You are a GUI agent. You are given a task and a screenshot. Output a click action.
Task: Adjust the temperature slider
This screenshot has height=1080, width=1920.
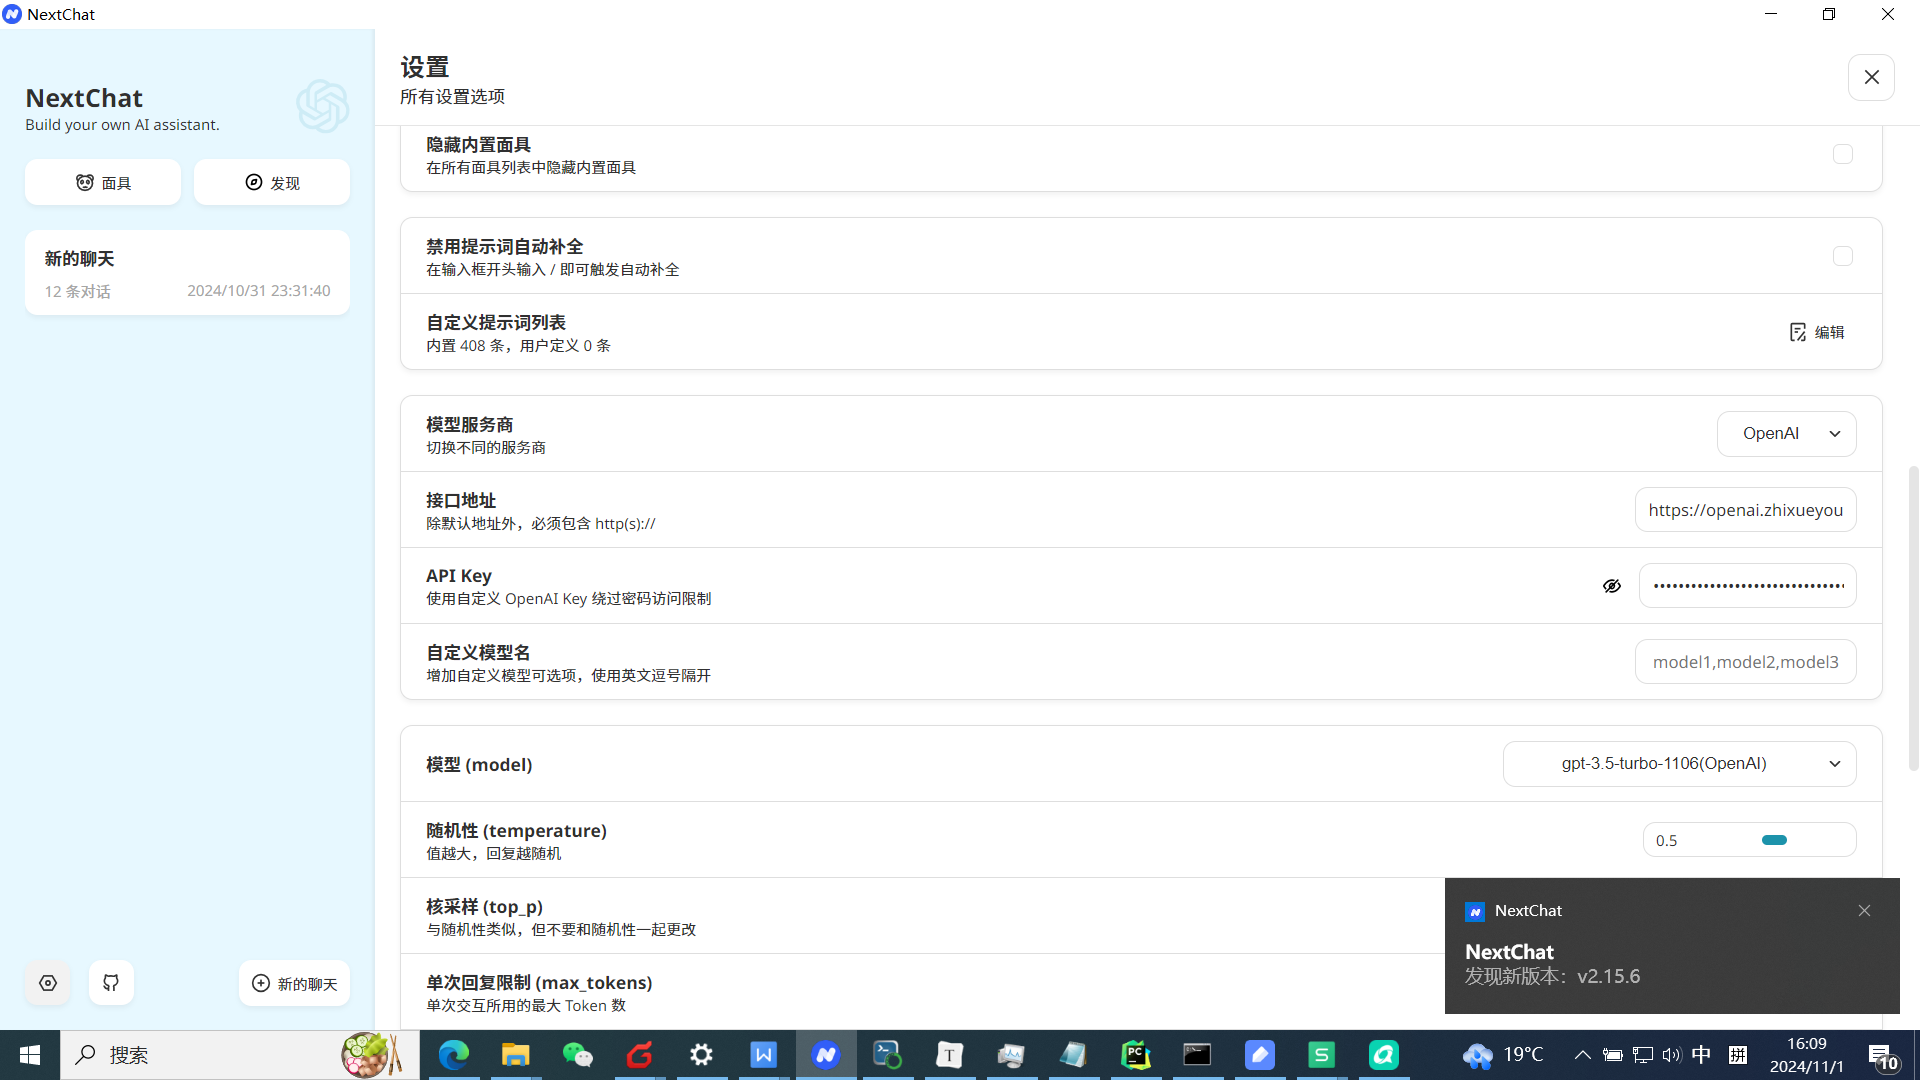1774,840
